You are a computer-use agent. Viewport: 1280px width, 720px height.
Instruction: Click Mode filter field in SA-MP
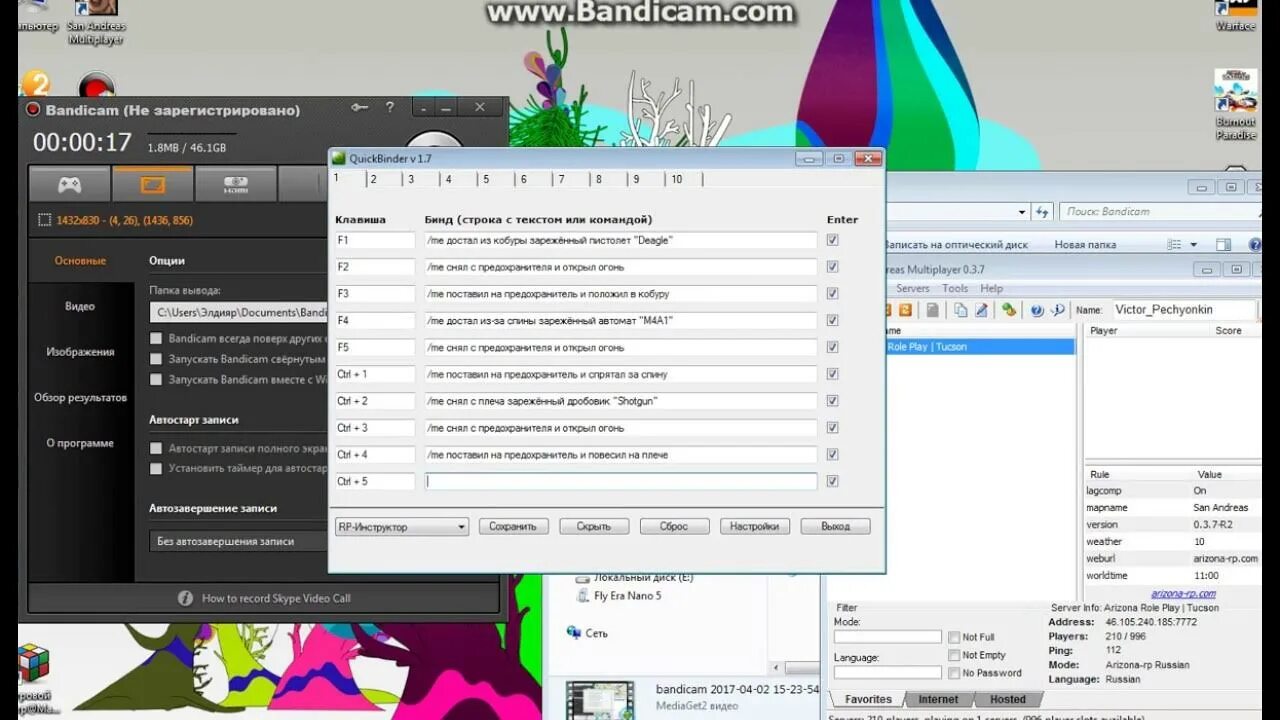[888, 637]
